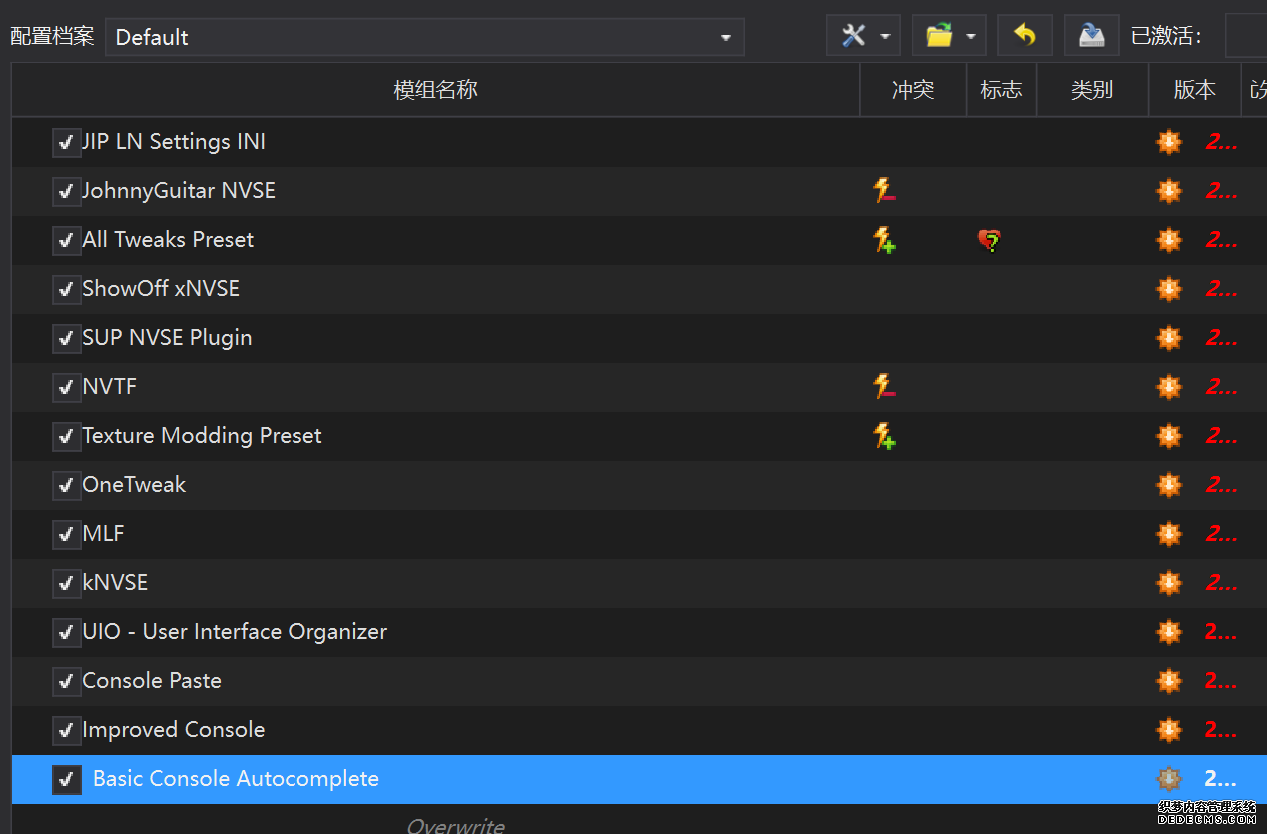Click the wrench and screwdriver tools icon
The width and height of the screenshot is (1267, 834).
tap(853, 37)
